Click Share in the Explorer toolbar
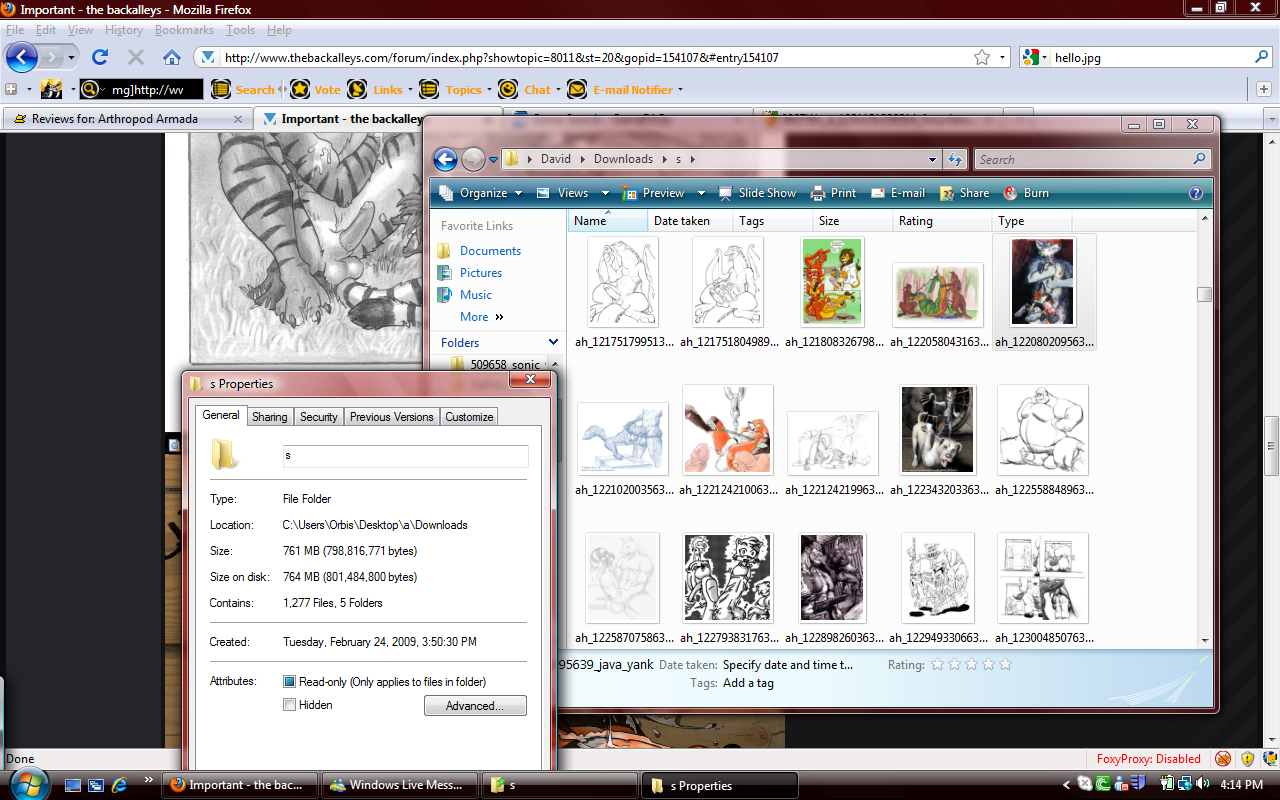1280x800 pixels. [964, 193]
